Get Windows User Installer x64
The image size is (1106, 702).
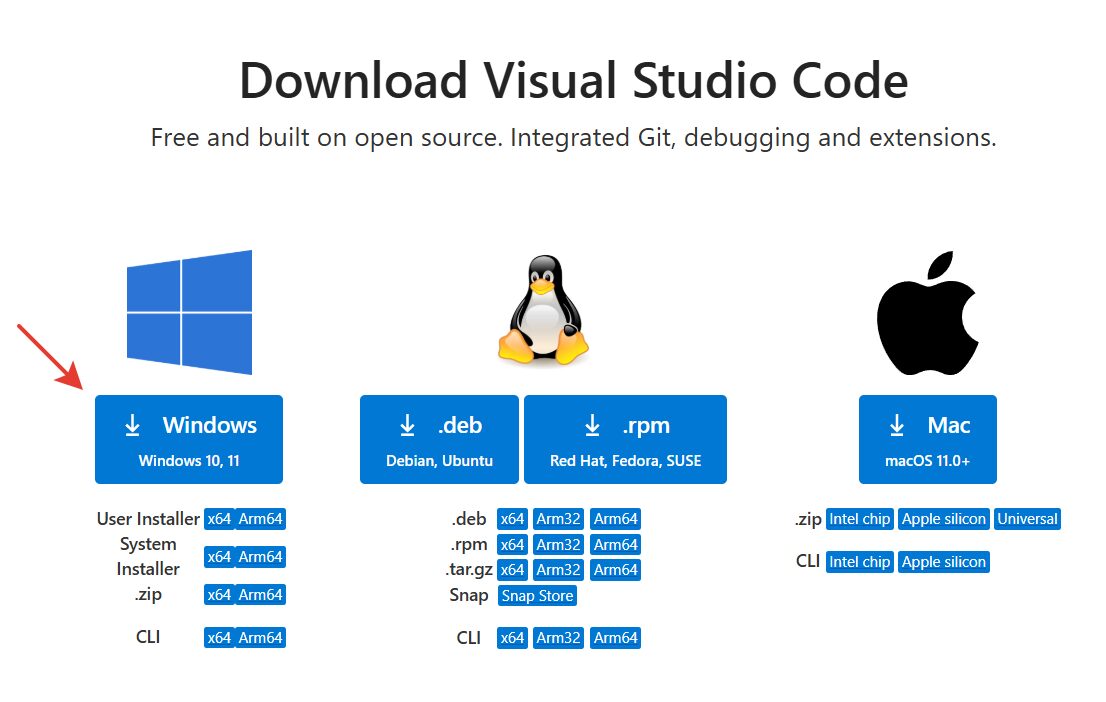pyautogui.click(x=219, y=519)
